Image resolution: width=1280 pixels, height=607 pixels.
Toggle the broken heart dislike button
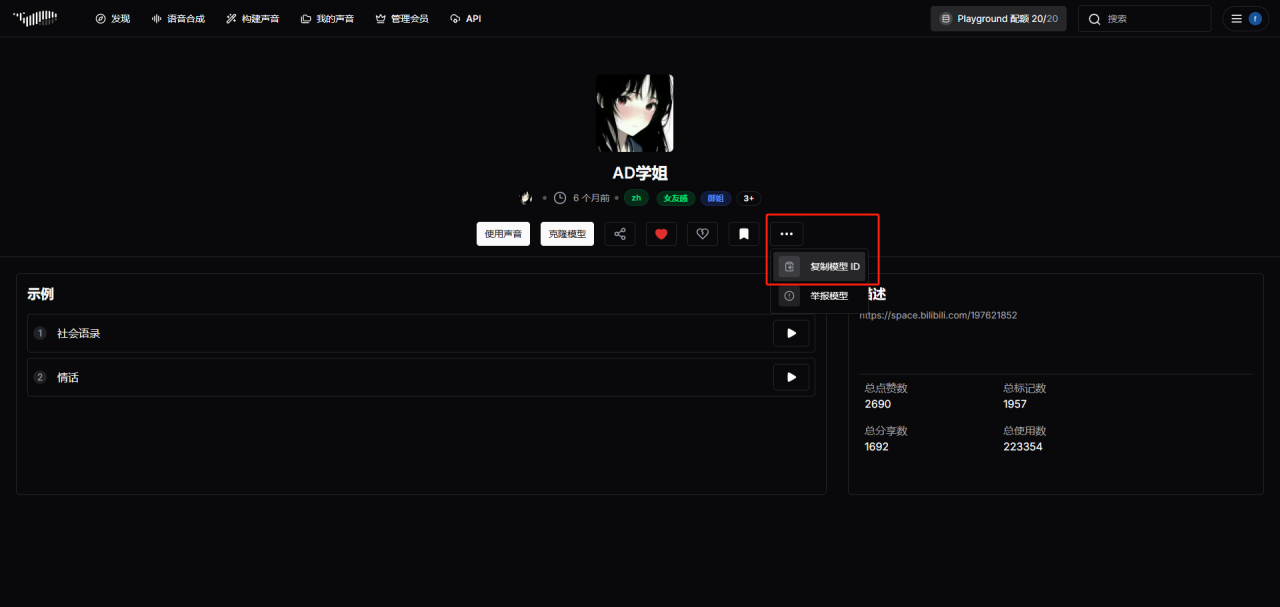(x=702, y=234)
